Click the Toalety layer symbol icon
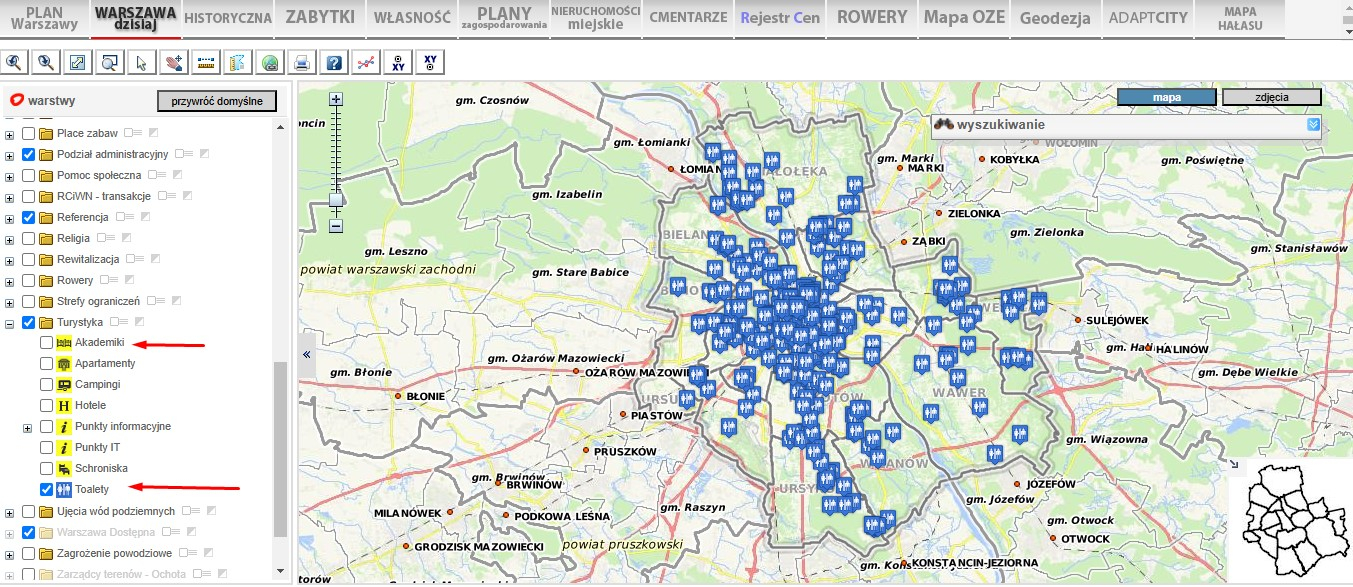Image resolution: width=1353 pixels, height=587 pixels. tap(64, 490)
